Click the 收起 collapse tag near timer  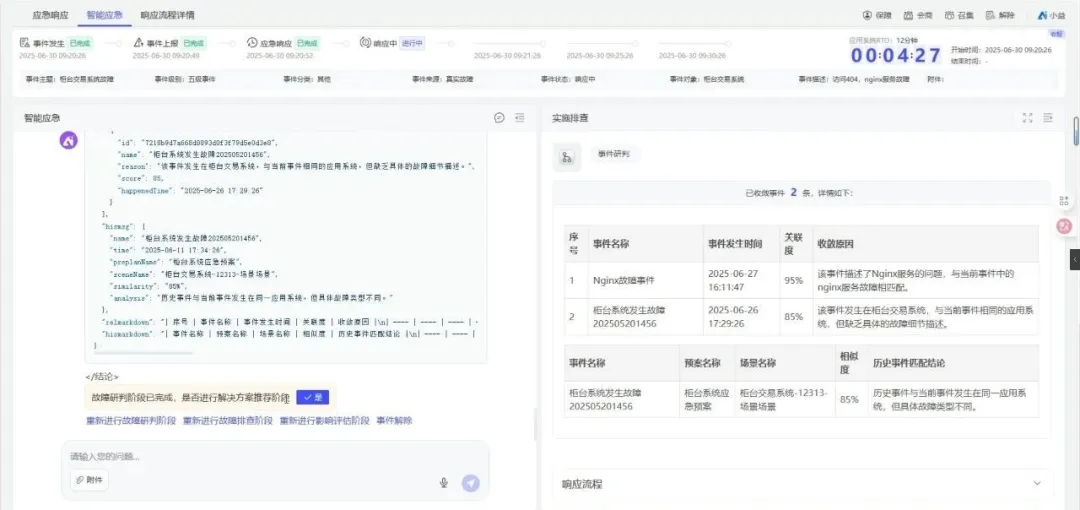click(1056, 34)
